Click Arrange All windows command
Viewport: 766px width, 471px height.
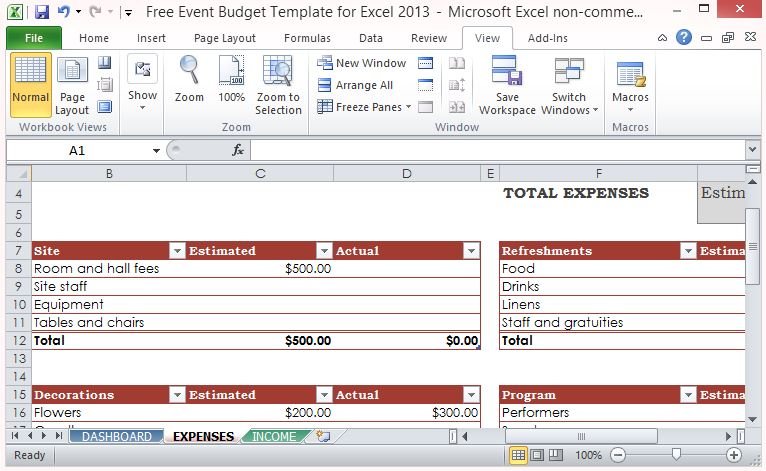tap(355, 85)
